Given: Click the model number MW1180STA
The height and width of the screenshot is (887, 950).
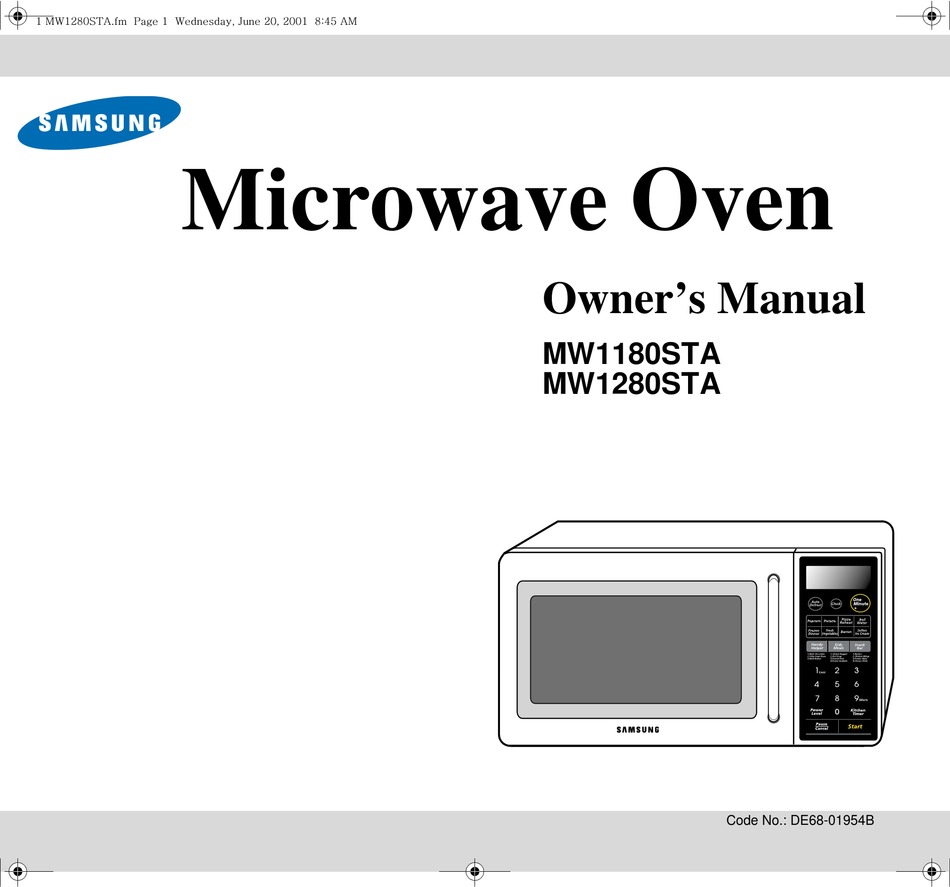Looking at the screenshot, I should [631, 354].
